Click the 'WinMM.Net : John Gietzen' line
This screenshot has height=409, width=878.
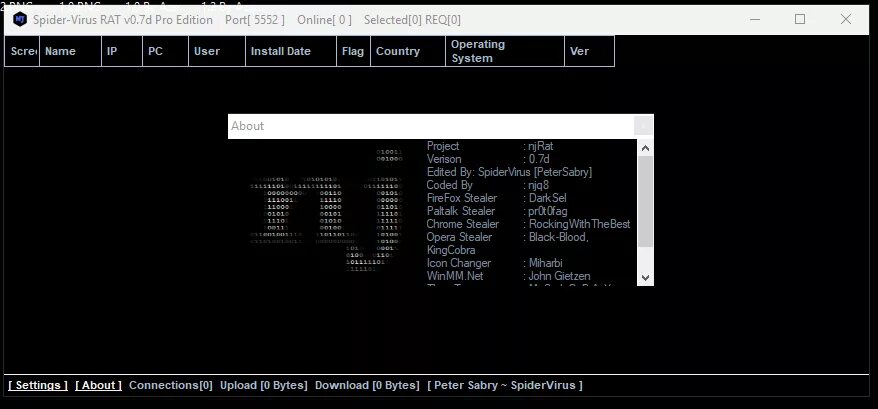pyautogui.click(x=508, y=276)
